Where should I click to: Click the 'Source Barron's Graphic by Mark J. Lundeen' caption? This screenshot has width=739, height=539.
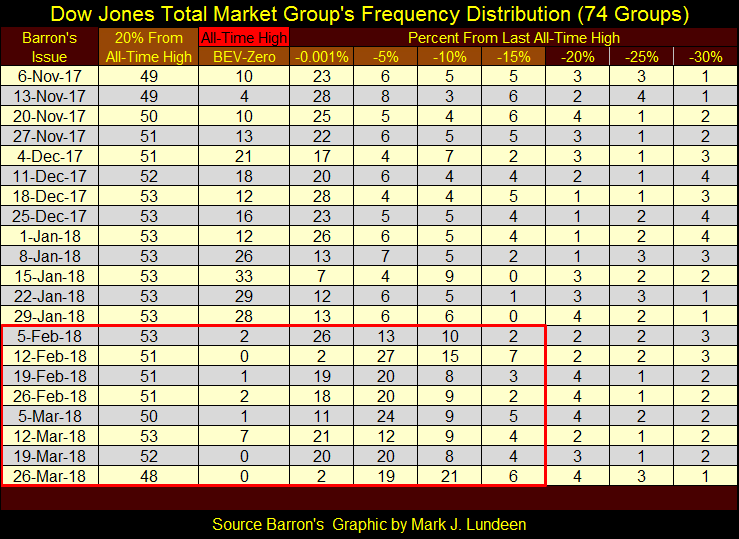369,523
